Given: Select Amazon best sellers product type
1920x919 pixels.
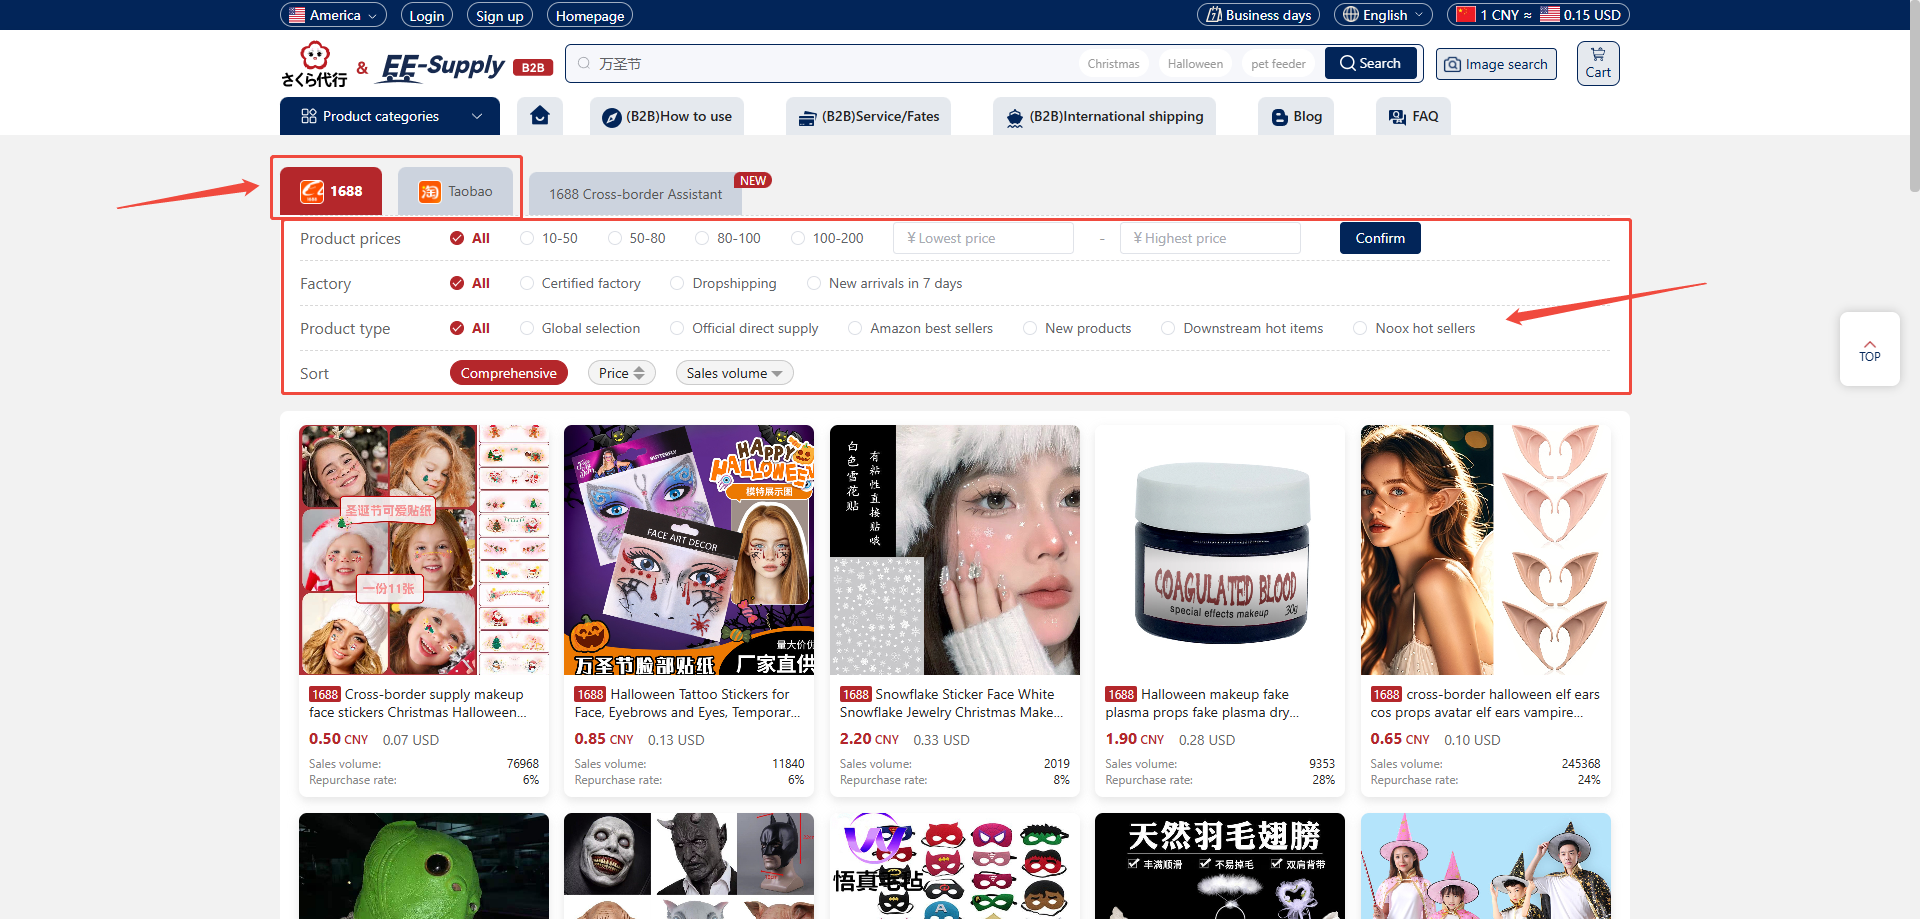Looking at the screenshot, I should coord(921,328).
